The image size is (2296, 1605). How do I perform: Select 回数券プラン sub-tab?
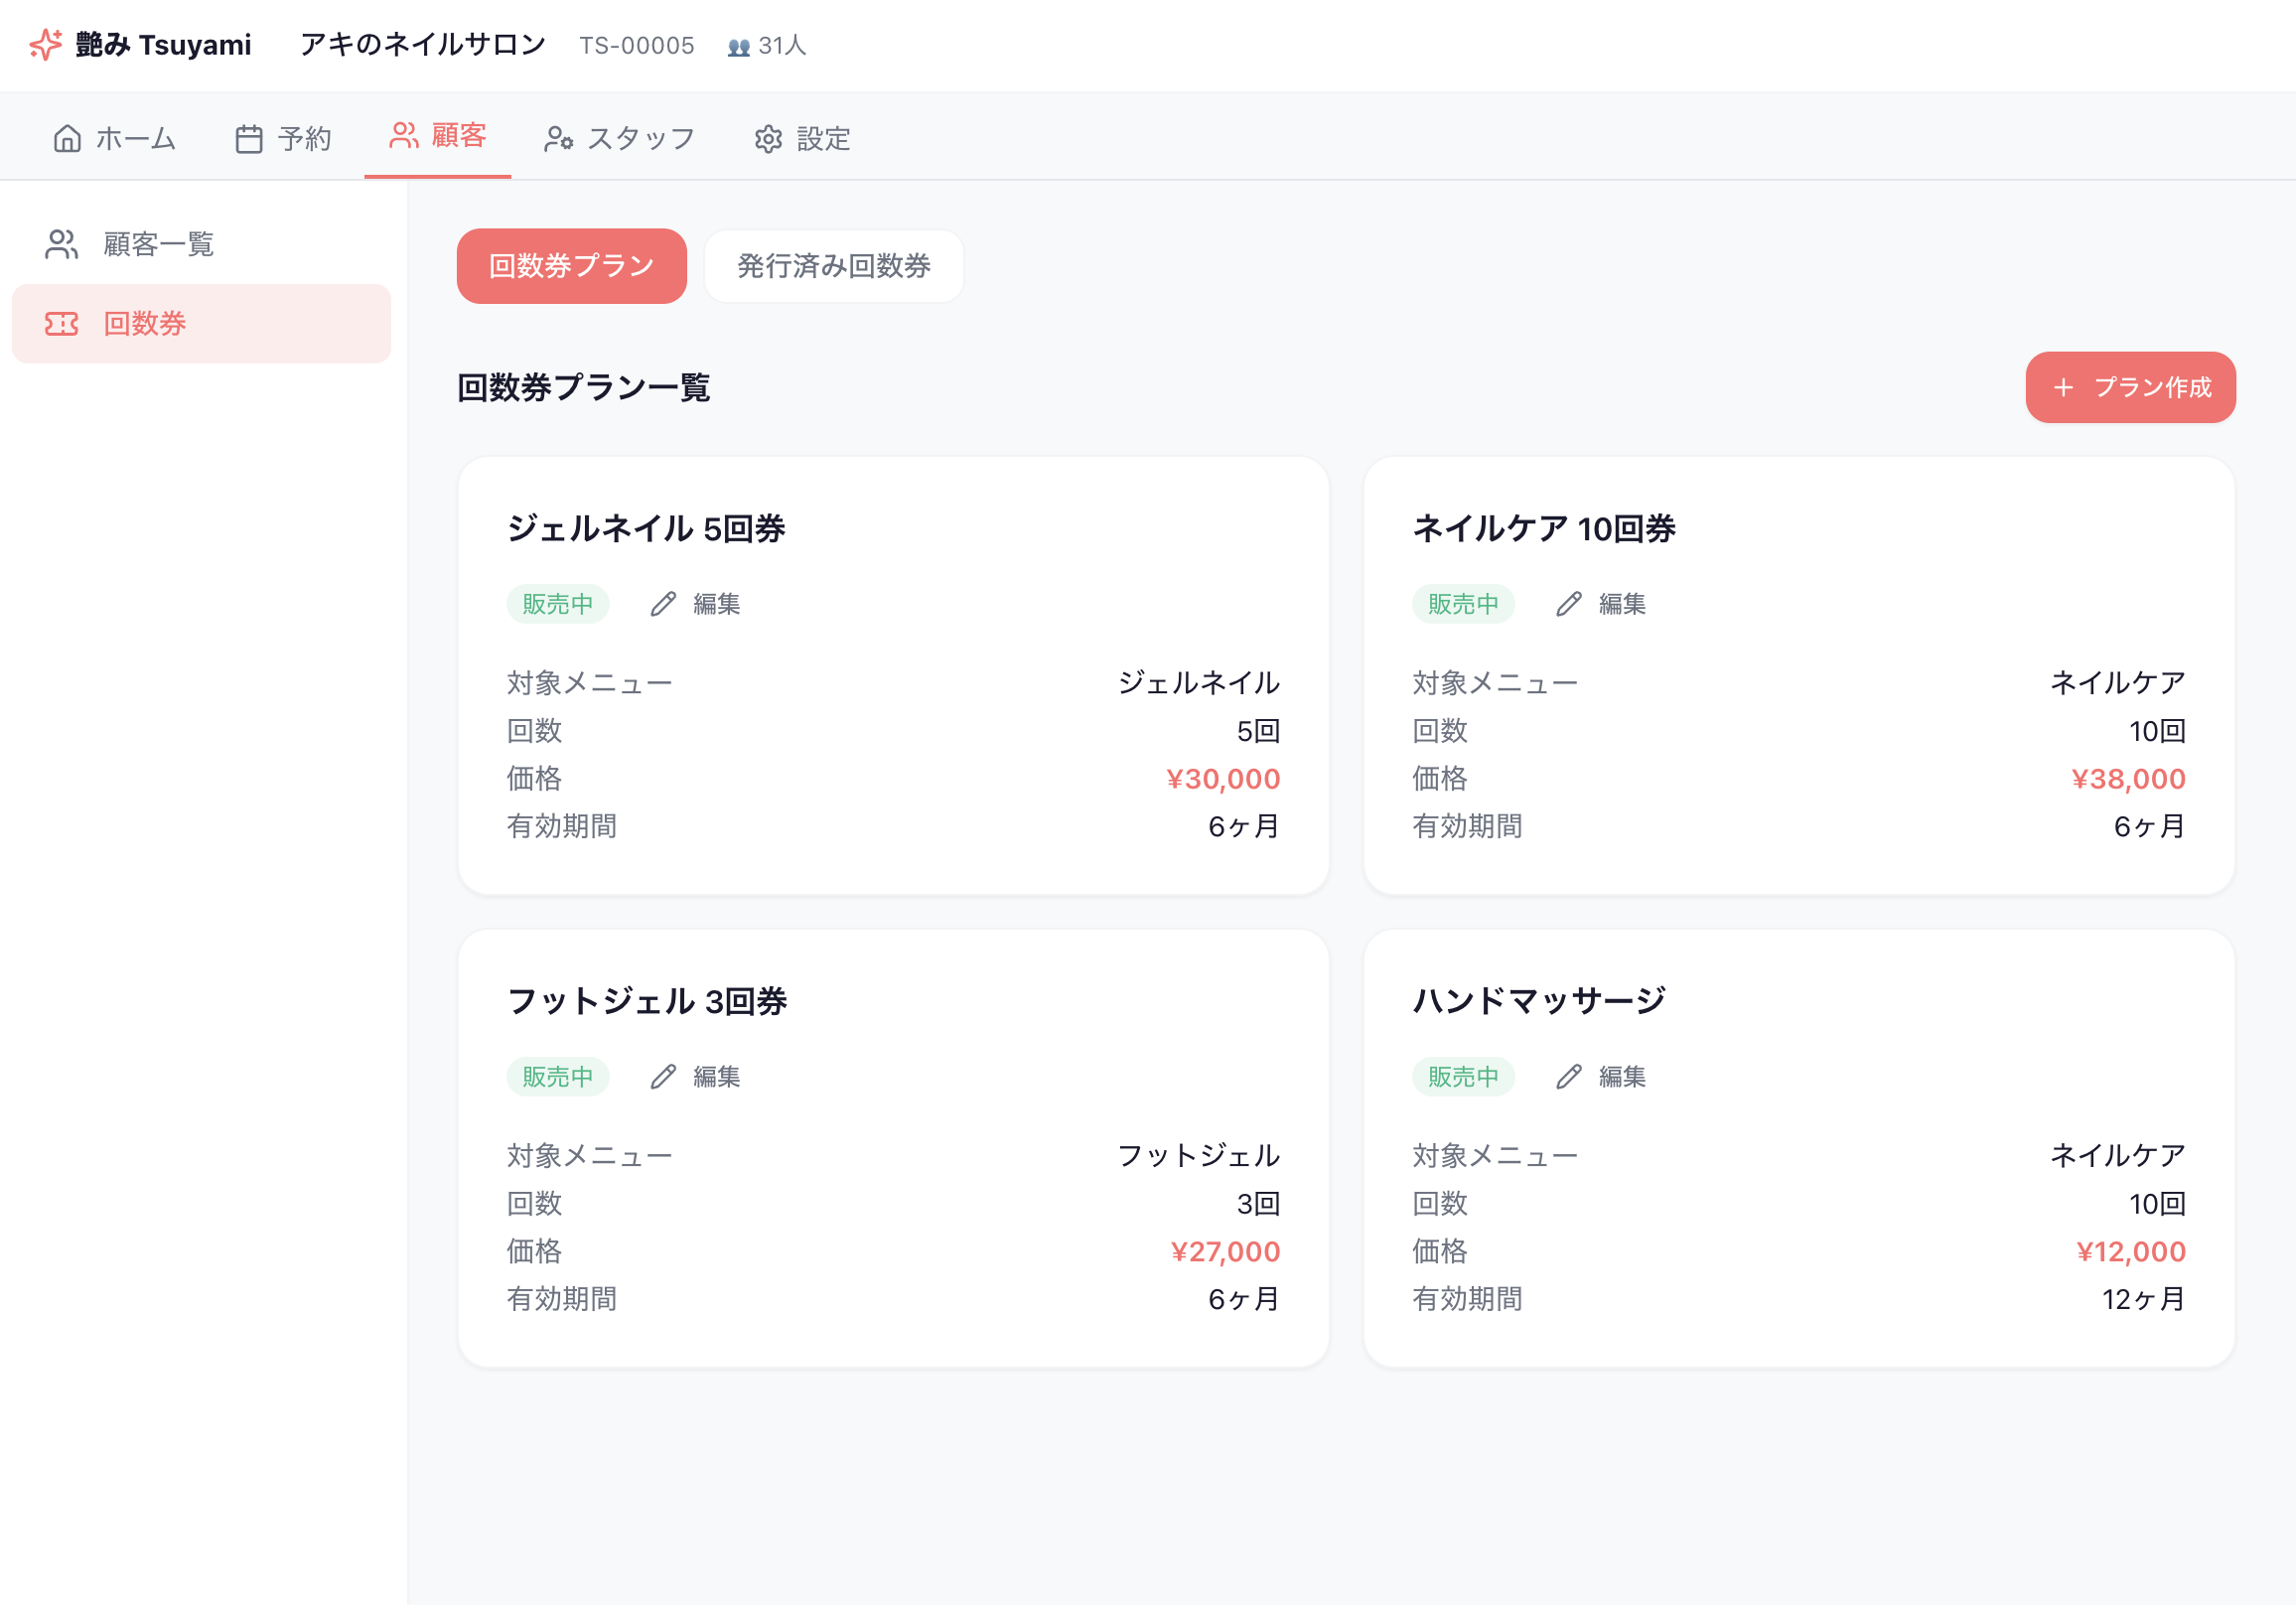(x=572, y=266)
